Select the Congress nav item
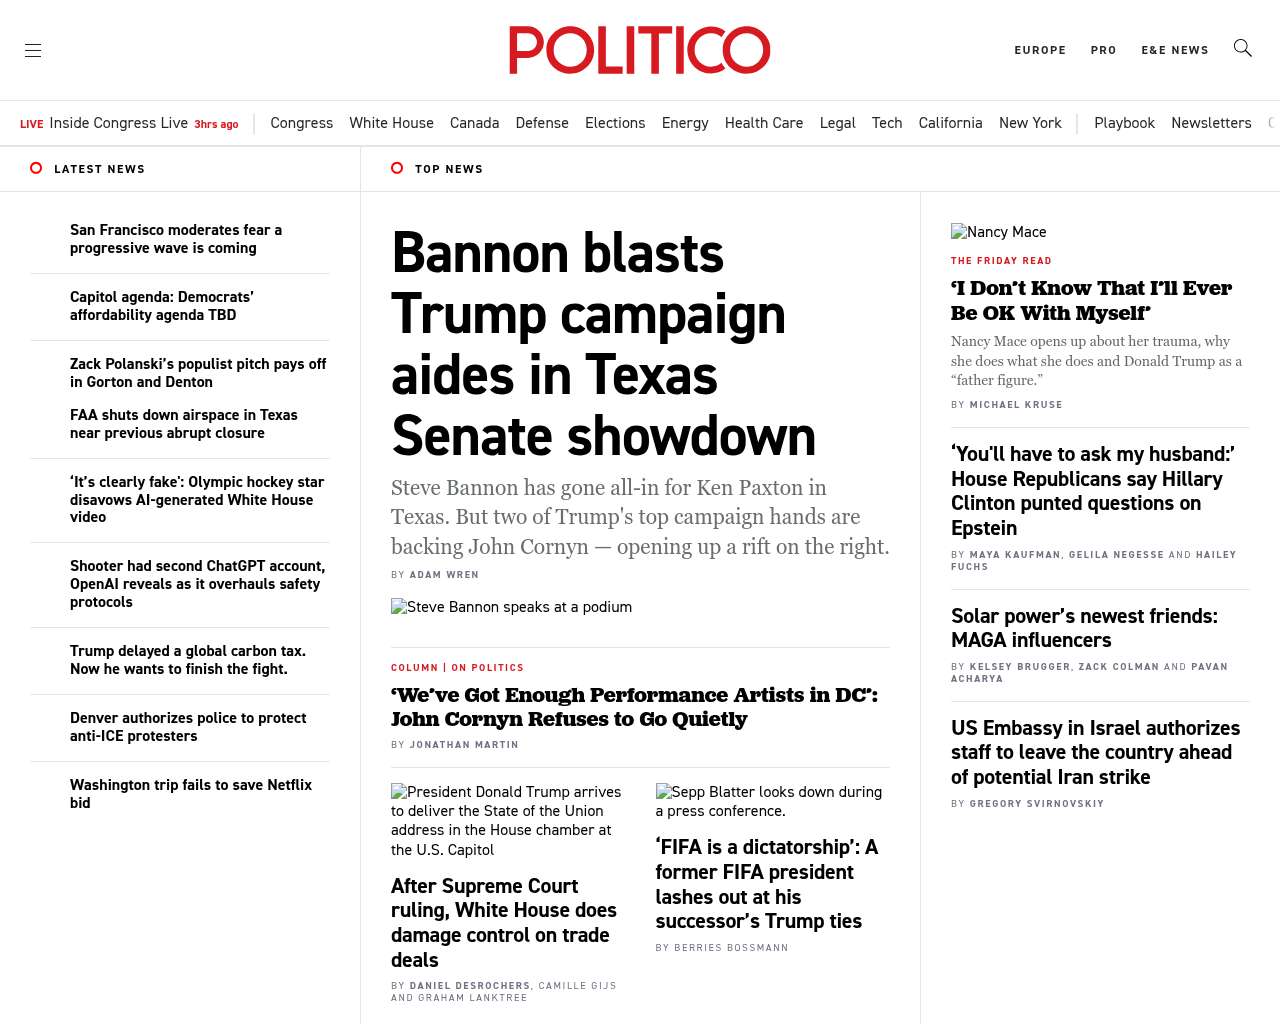Image resolution: width=1280 pixels, height=1024 pixels. pos(301,123)
